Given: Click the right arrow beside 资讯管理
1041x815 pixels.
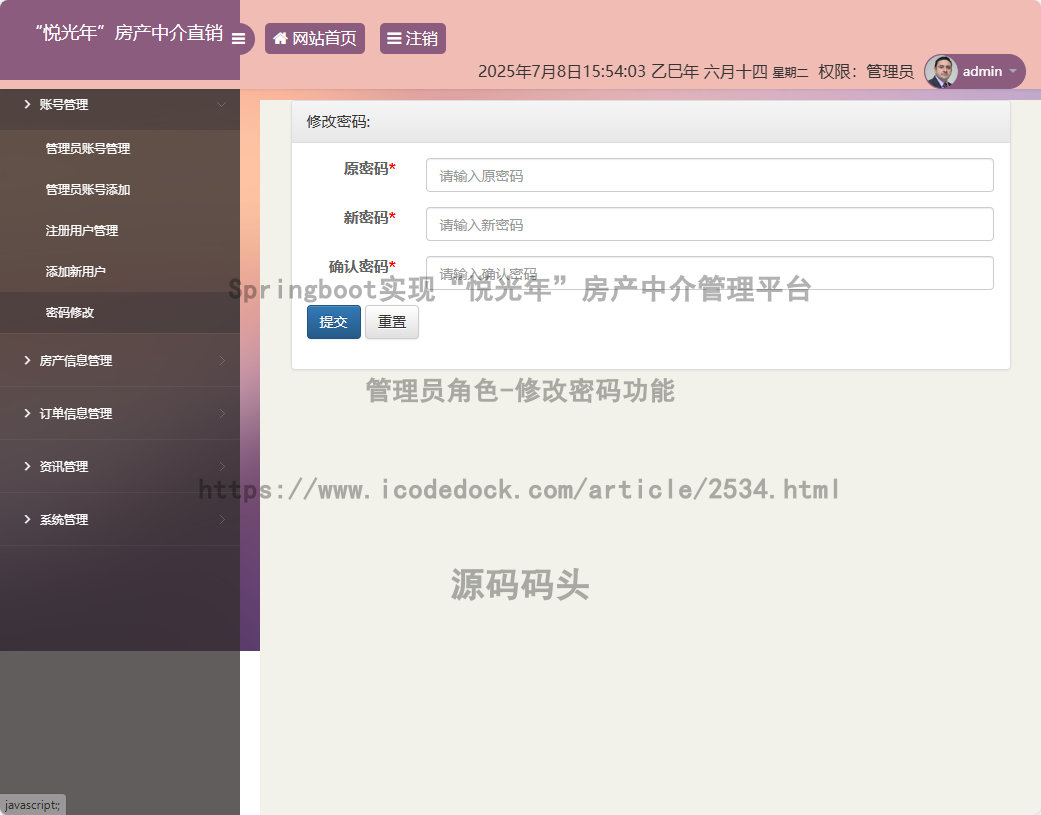Looking at the screenshot, I should point(222,467).
